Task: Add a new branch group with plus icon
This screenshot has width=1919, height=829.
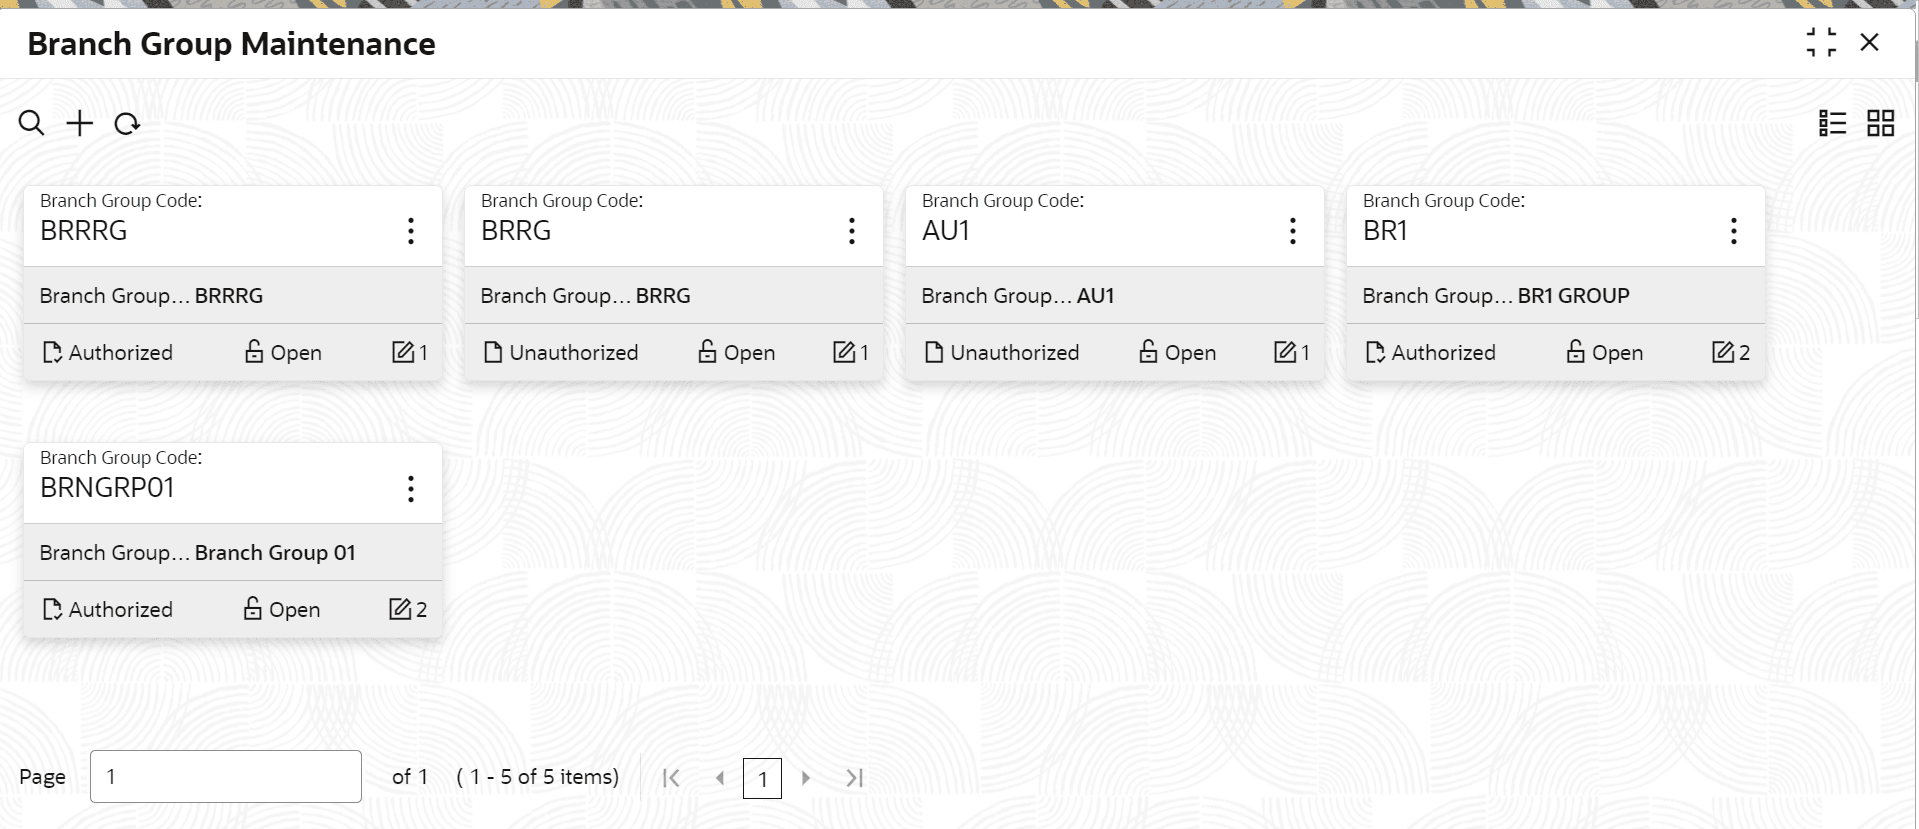Action: click(79, 123)
